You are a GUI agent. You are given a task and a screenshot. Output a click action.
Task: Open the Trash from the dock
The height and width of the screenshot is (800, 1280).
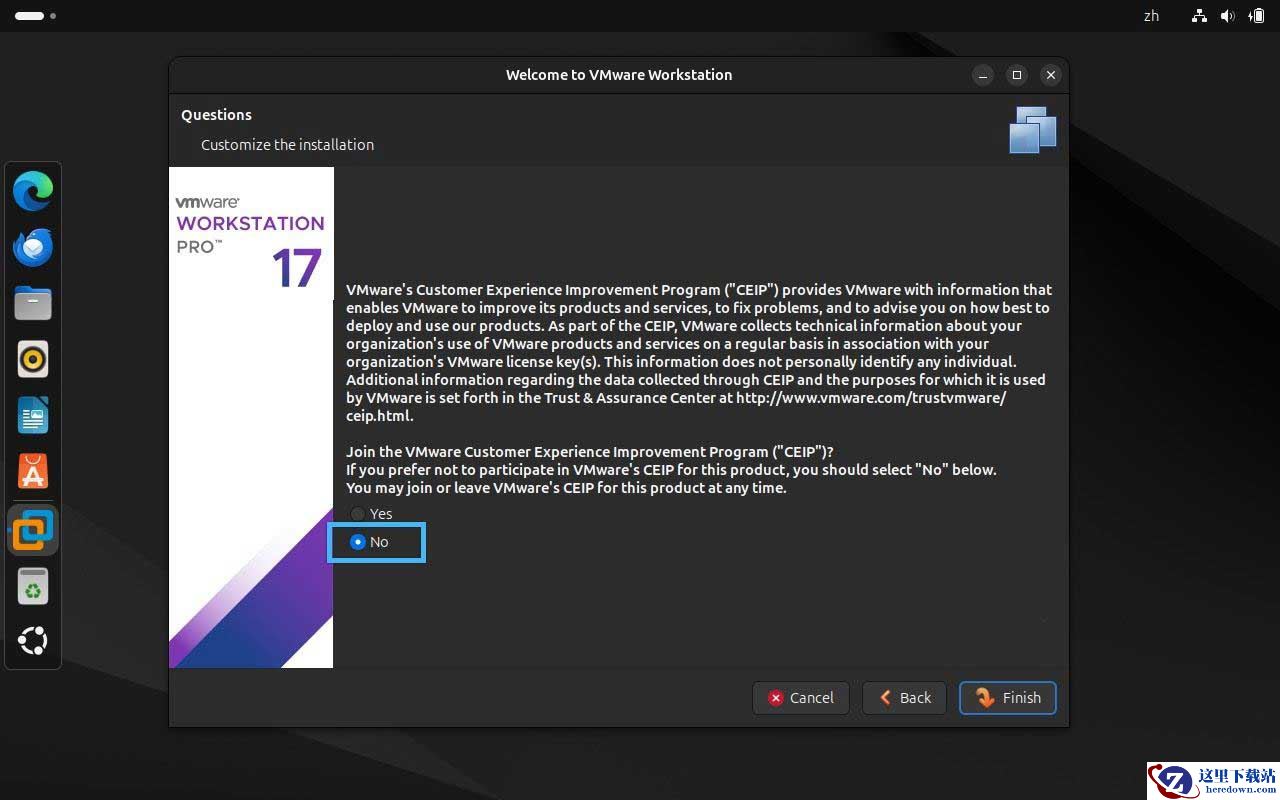coord(33,586)
